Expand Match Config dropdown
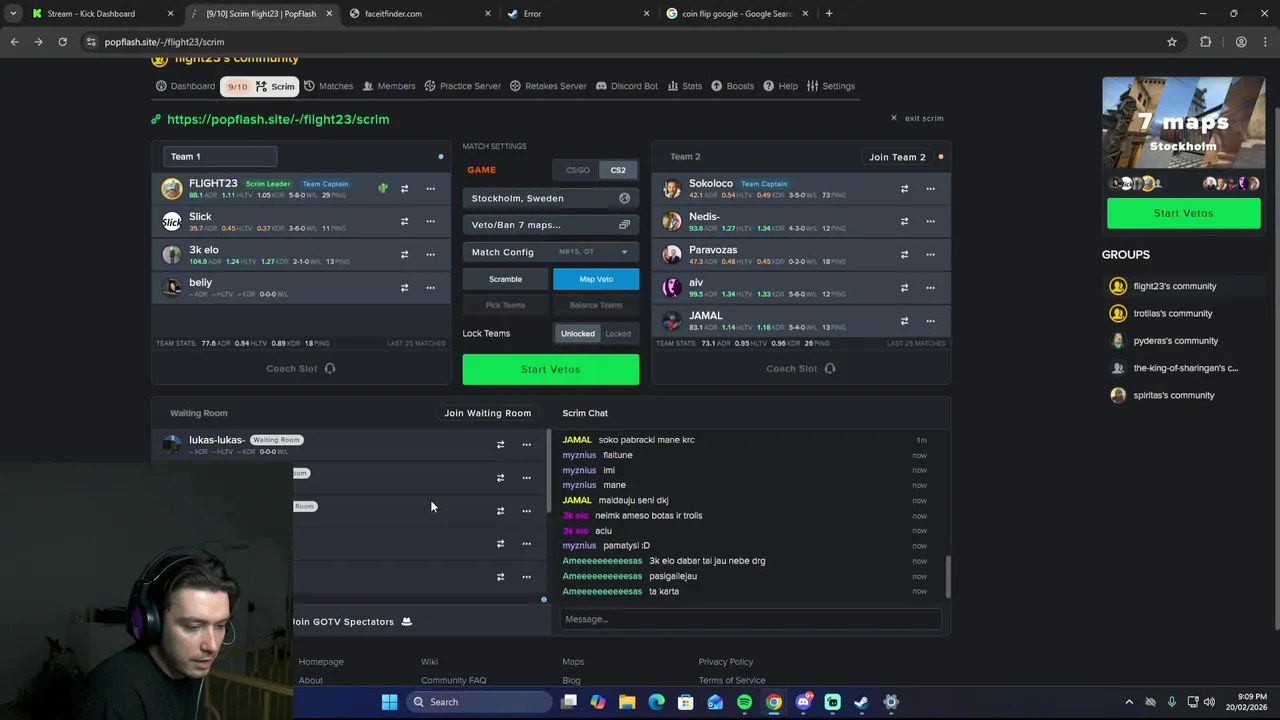The image size is (1280, 720). point(550,252)
